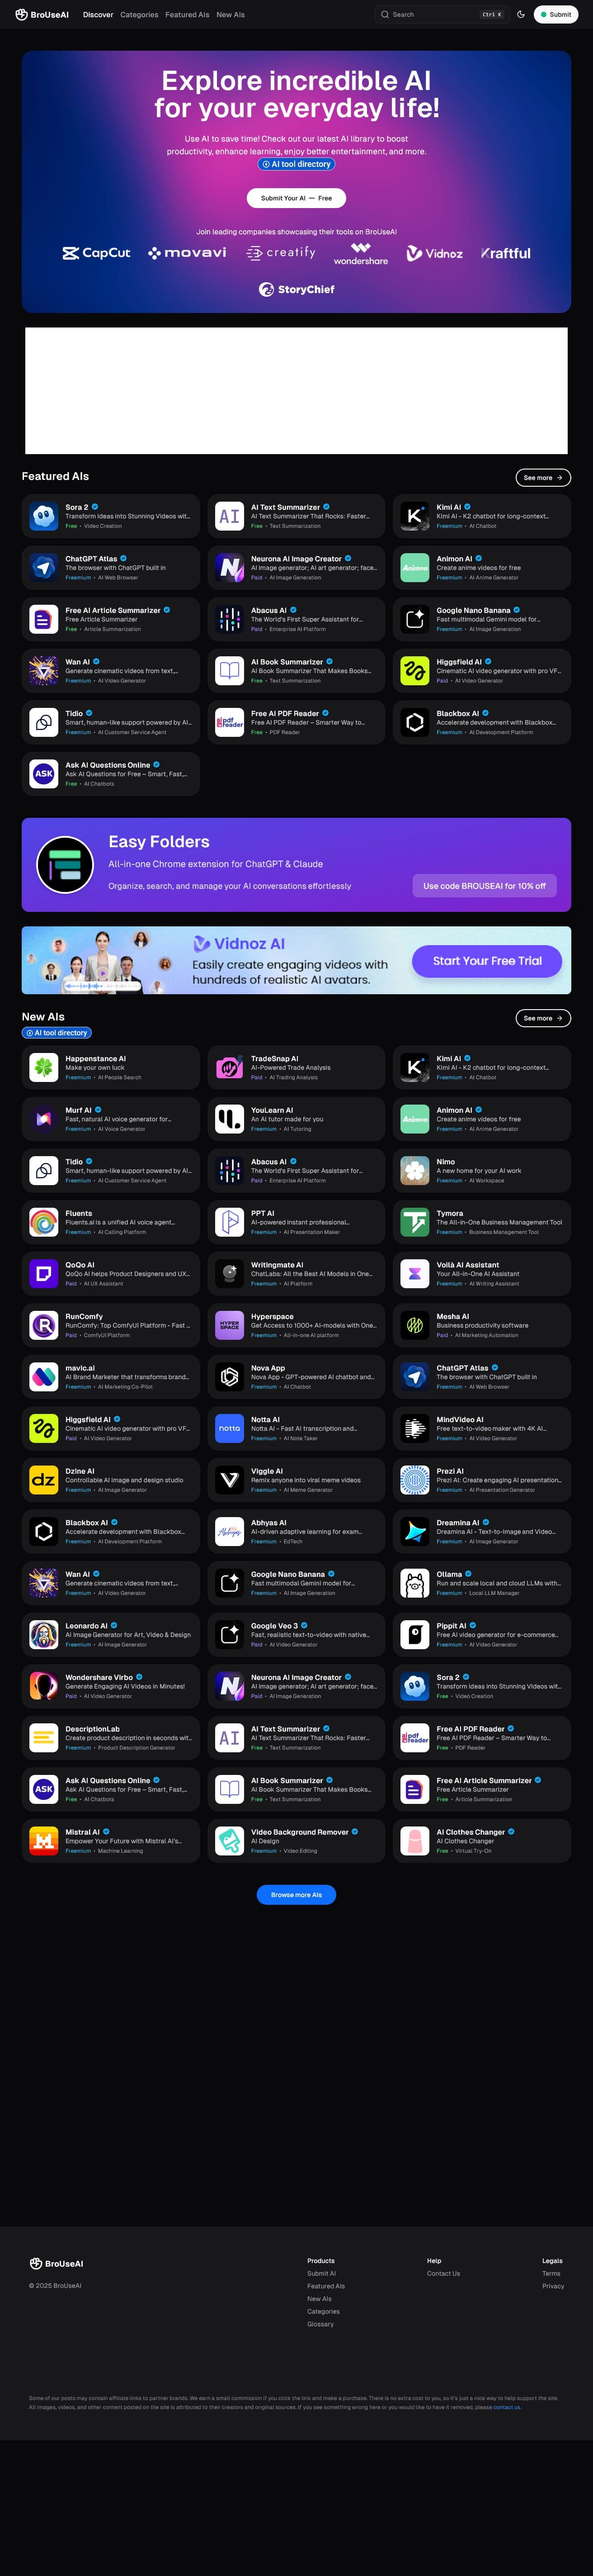Go to Featured AIs in navigation
593x2576 pixels.
187,15
